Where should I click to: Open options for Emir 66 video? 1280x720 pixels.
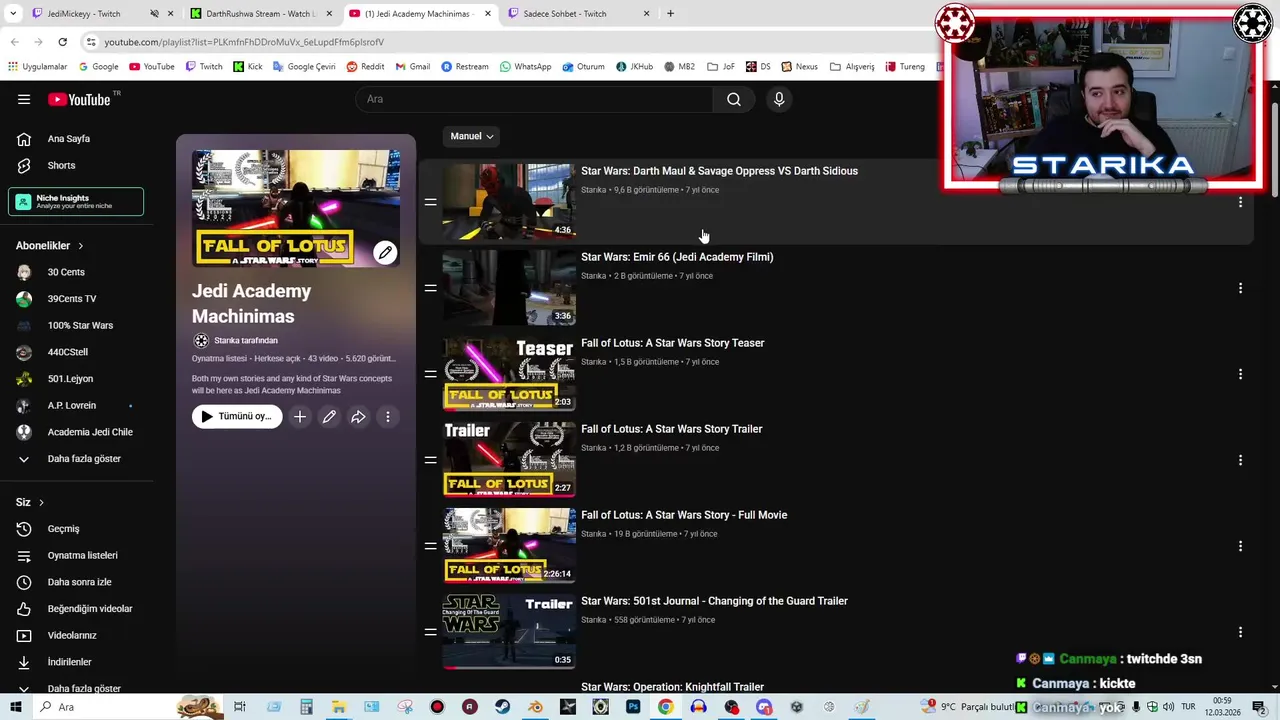click(x=1240, y=288)
